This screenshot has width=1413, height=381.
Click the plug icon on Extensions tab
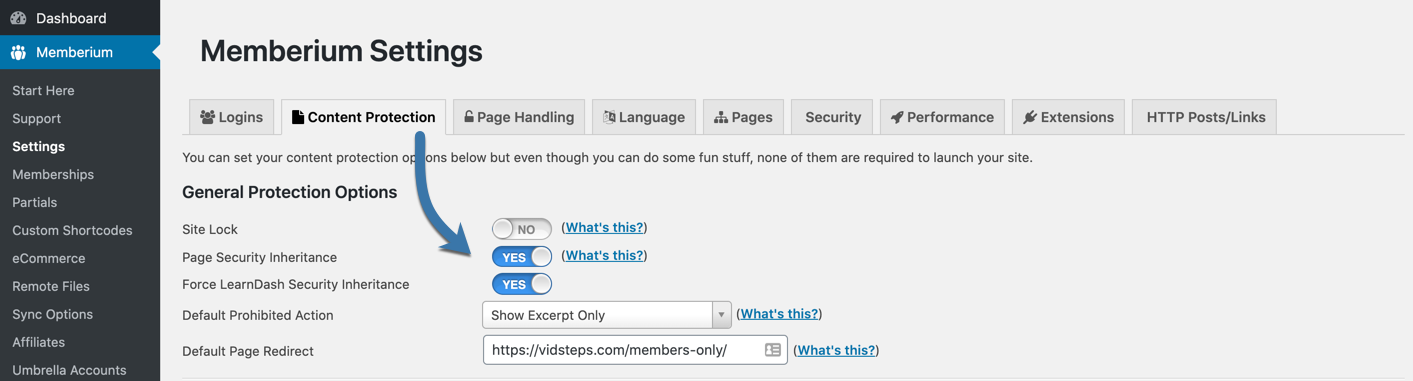point(1029,117)
